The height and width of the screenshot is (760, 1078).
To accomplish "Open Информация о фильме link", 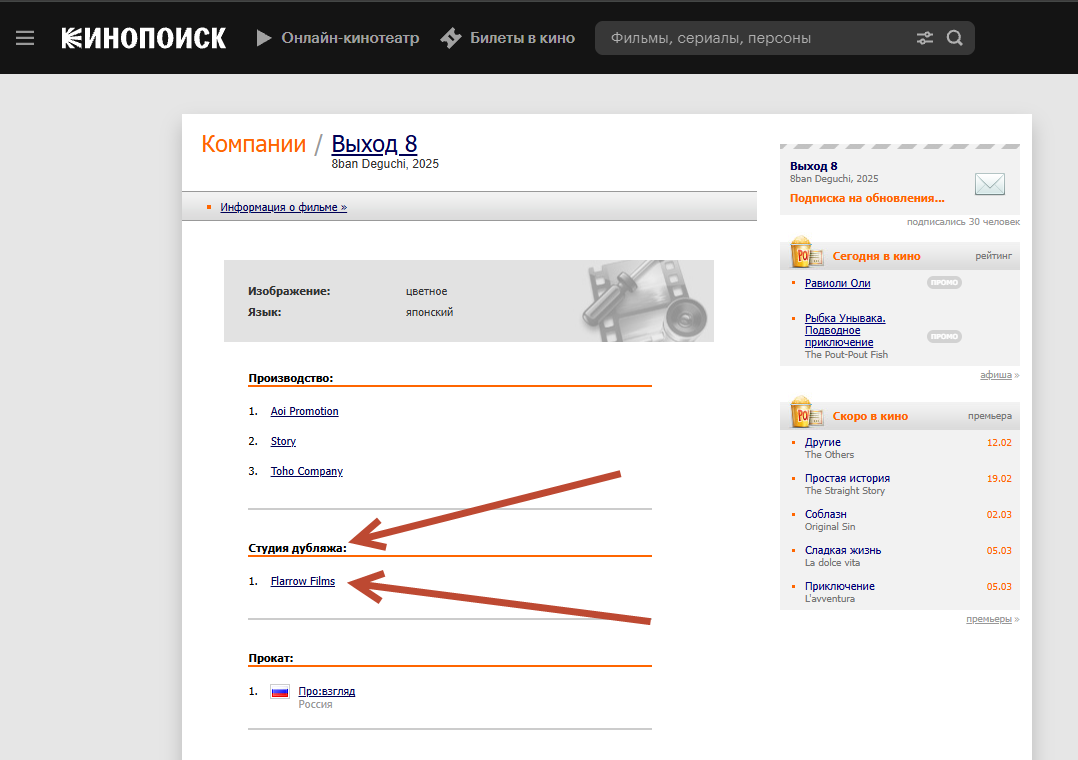I will 283,207.
